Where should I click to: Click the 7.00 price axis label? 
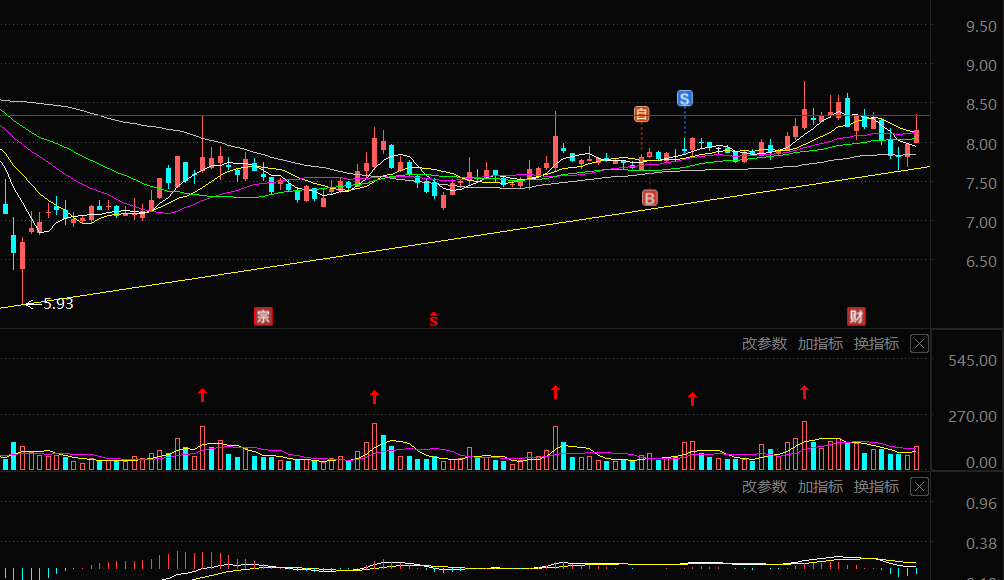point(981,223)
